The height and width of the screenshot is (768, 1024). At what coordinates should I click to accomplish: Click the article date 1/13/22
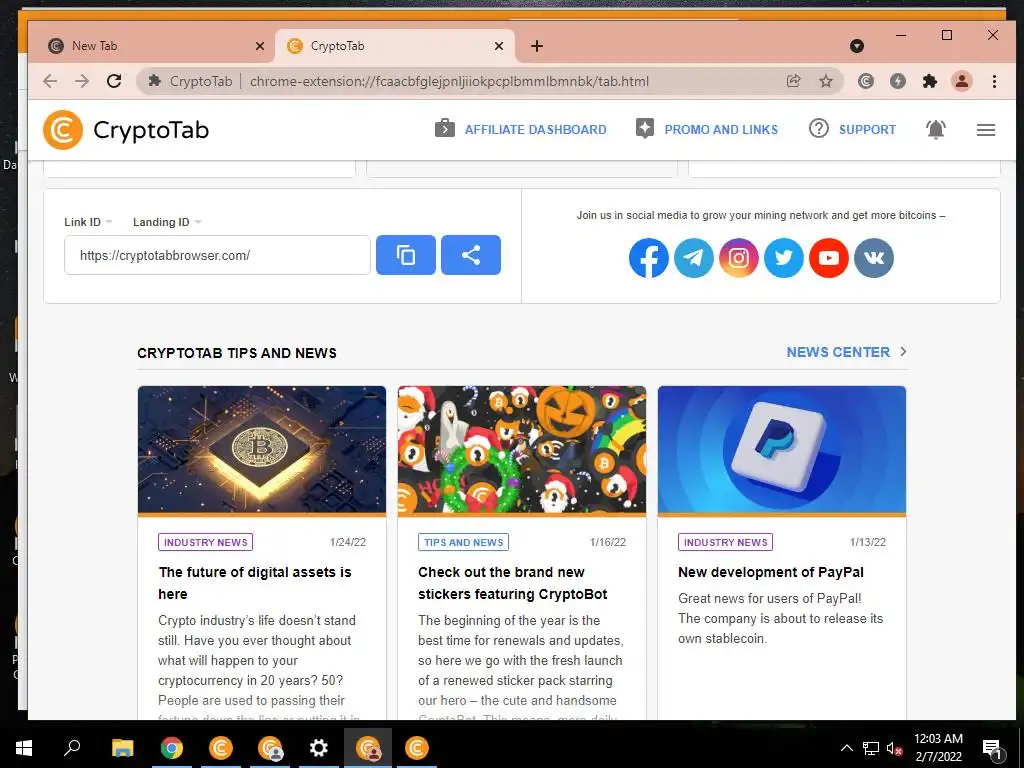(x=868, y=542)
